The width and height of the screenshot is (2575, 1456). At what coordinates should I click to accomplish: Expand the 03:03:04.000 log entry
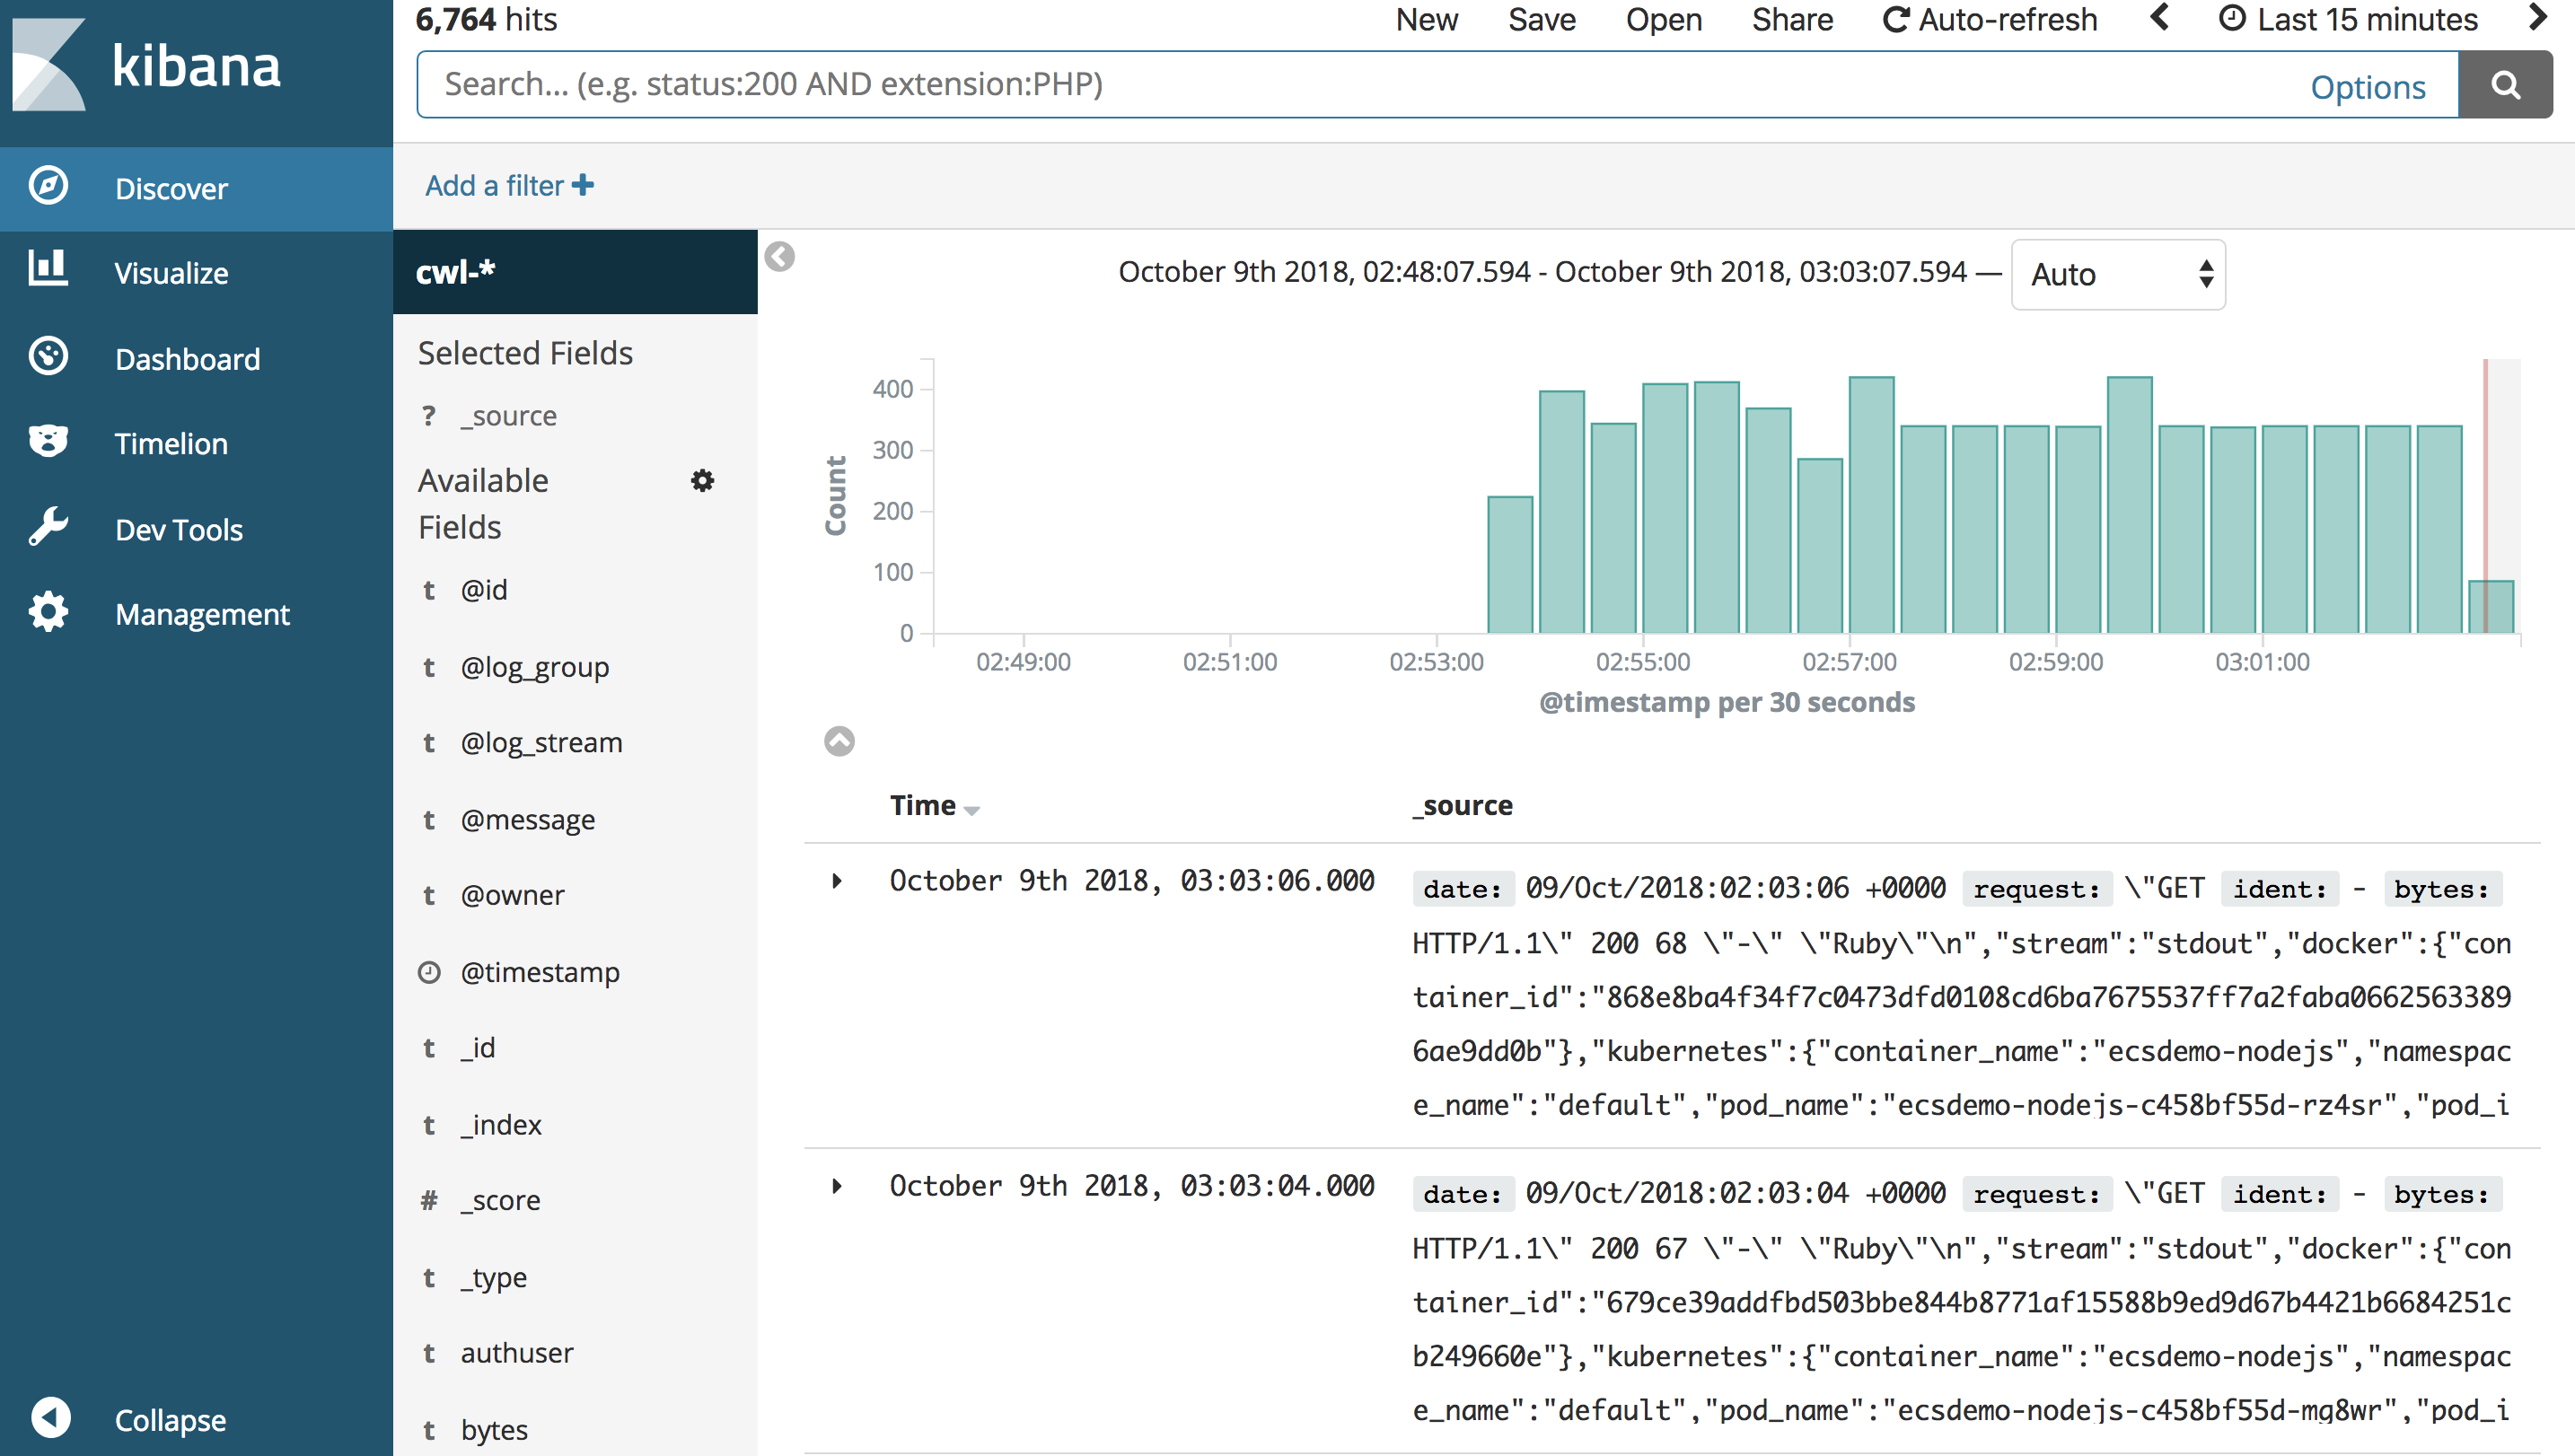(838, 1187)
